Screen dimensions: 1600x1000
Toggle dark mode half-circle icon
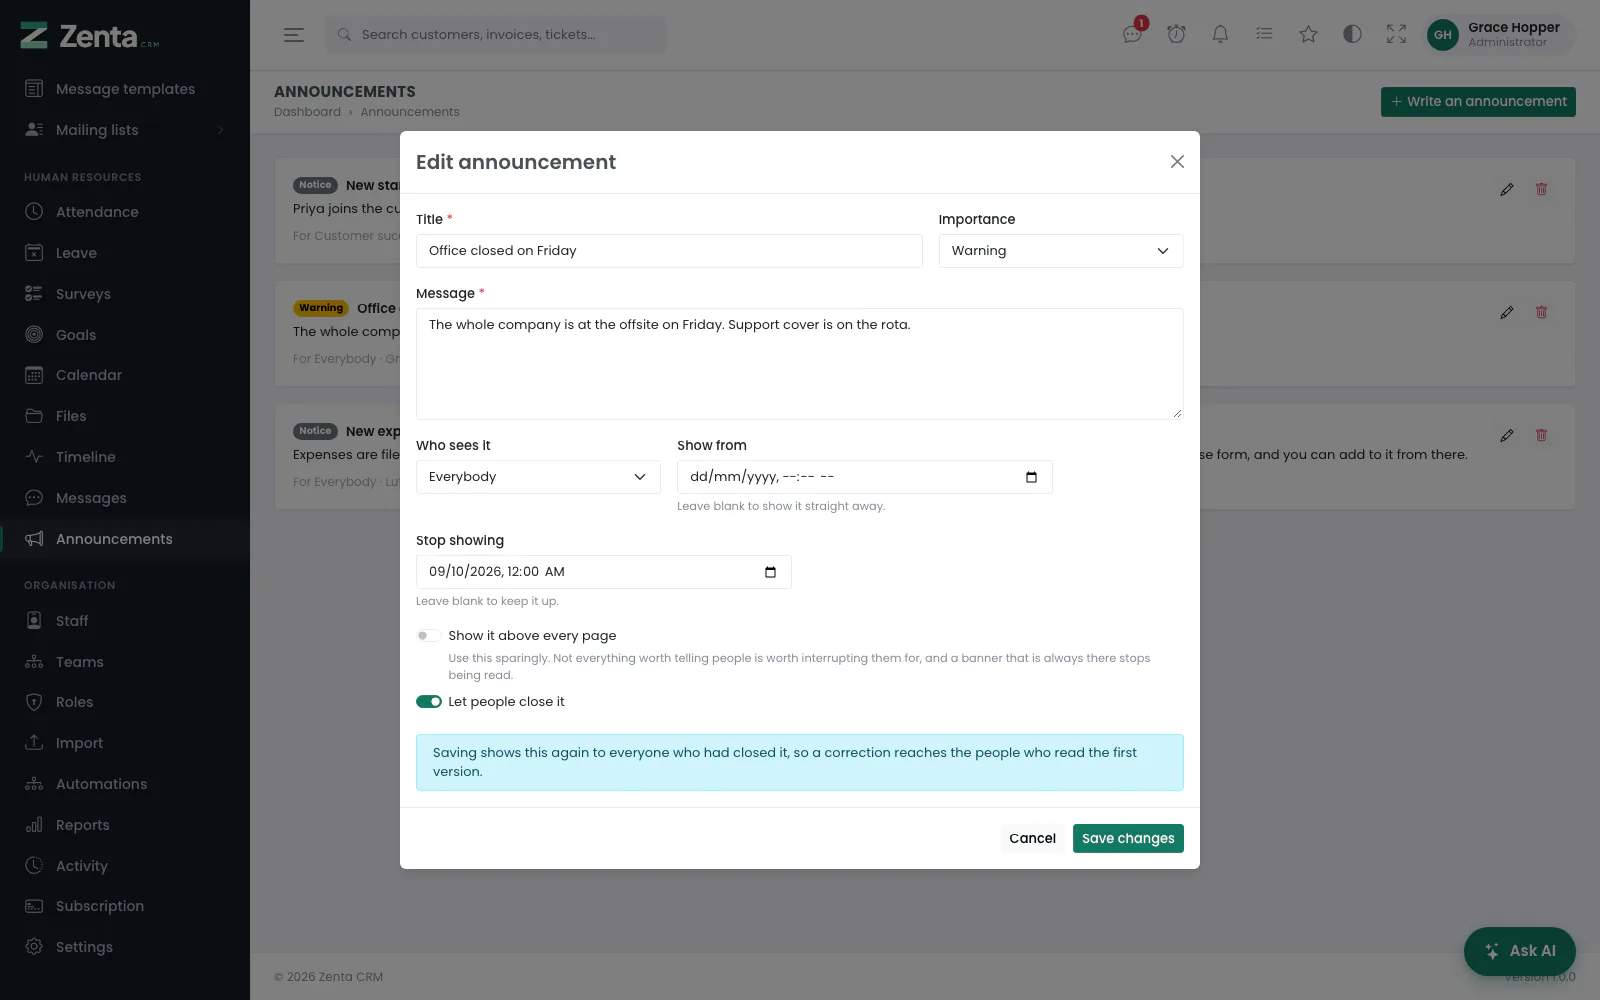[1352, 34]
